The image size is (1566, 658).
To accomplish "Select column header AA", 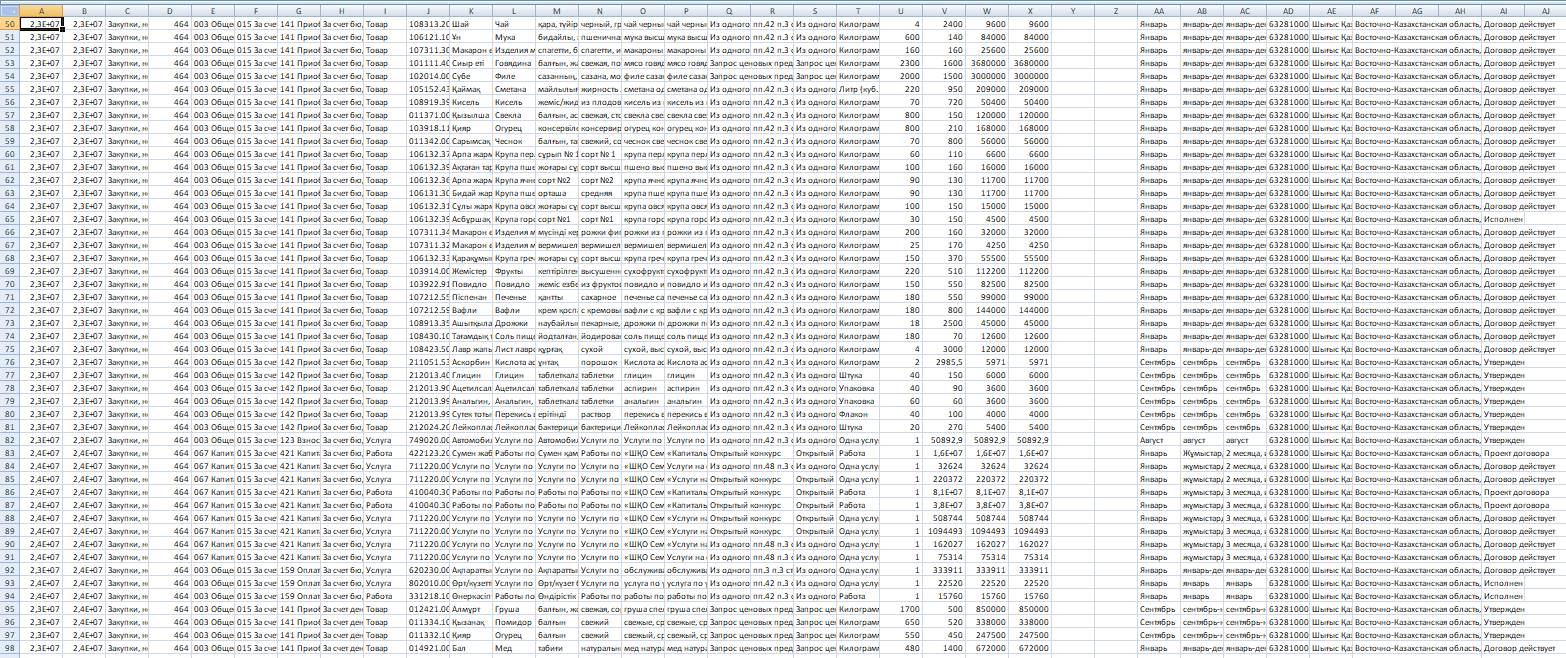I will point(1159,9).
